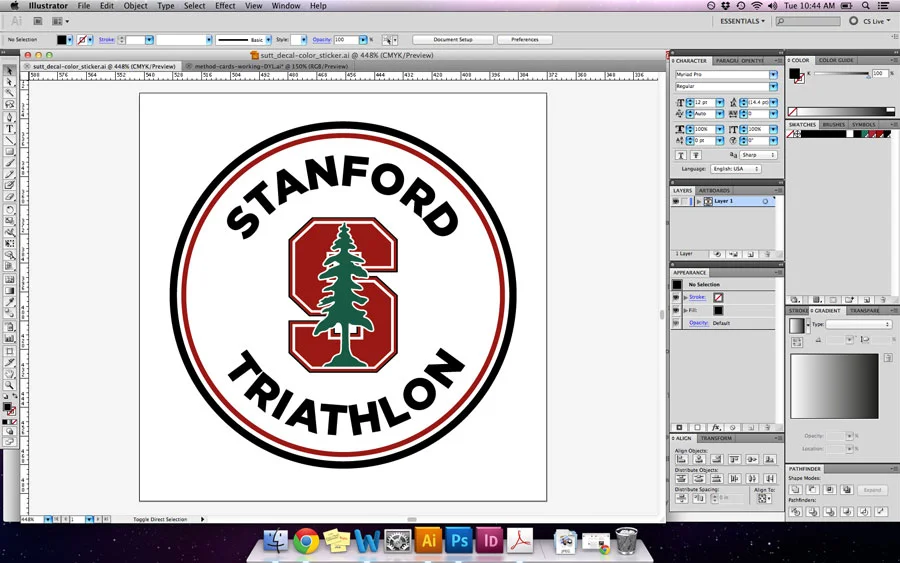Screen dimensions: 900x563
Task: Click the Preferences button
Action: [525, 40]
